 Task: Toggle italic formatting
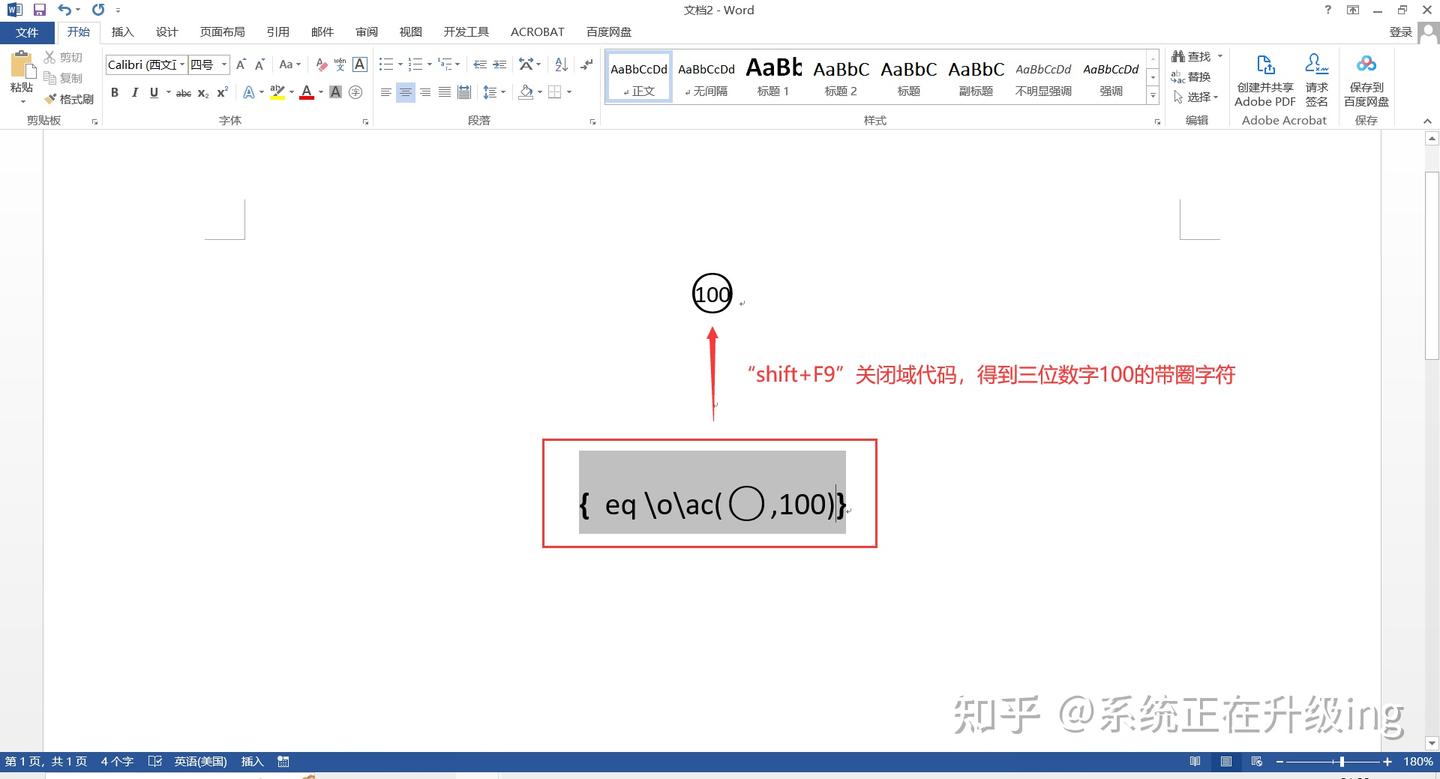point(133,92)
